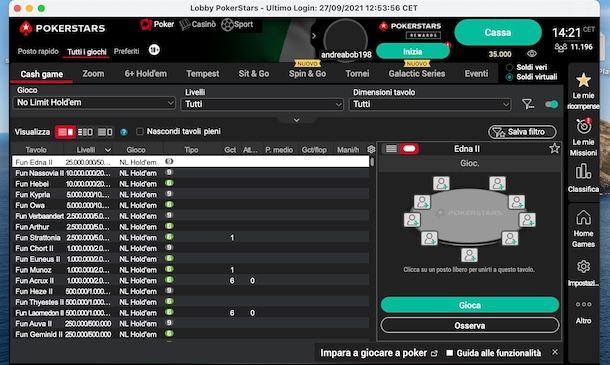Viewport: 610px width, 365px height.
Task: Click the Osserva button
Action: pyautogui.click(x=470, y=326)
